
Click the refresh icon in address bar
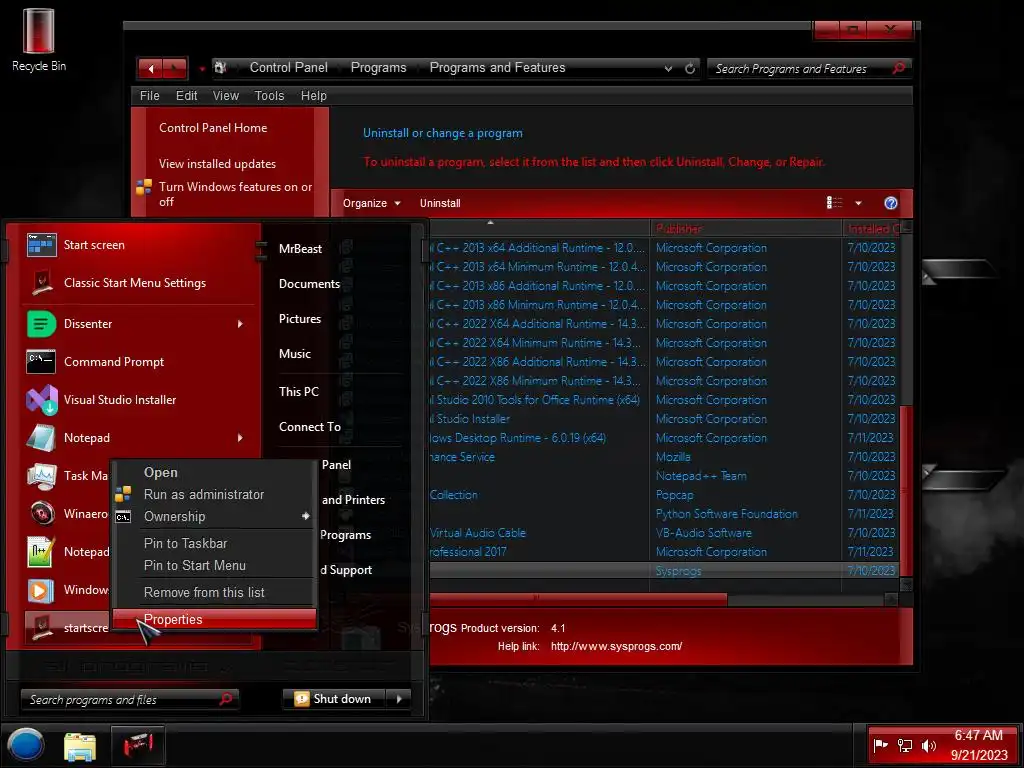(x=690, y=69)
